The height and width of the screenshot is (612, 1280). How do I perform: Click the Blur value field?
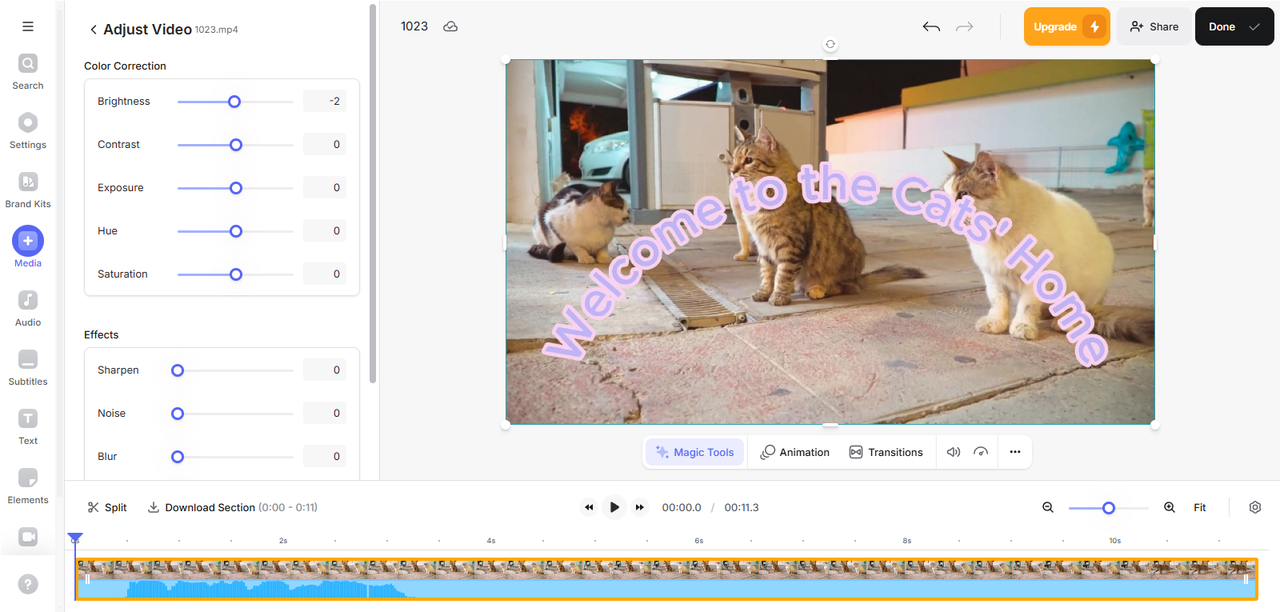coord(325,456)
